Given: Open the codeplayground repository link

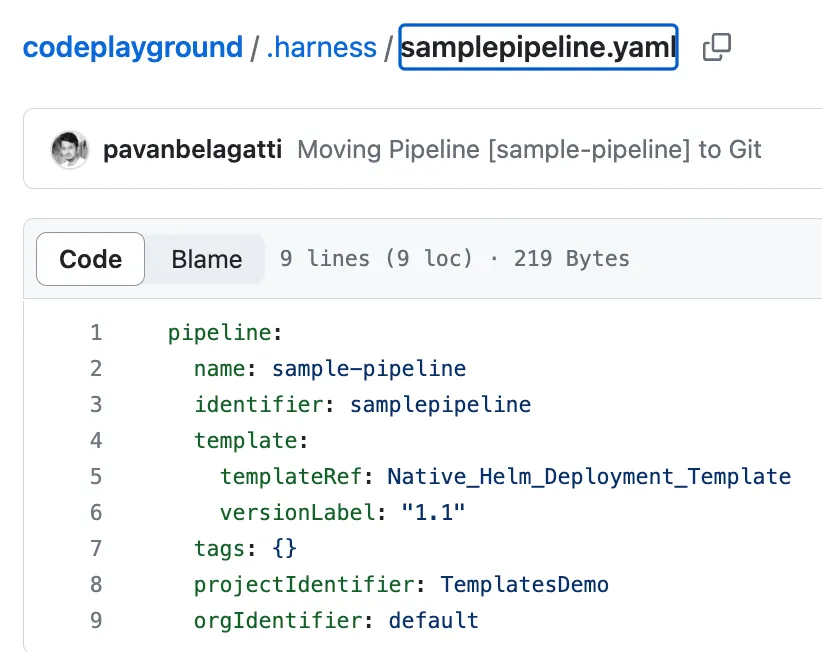Looking at the screenshot, I should pos(132,47).
